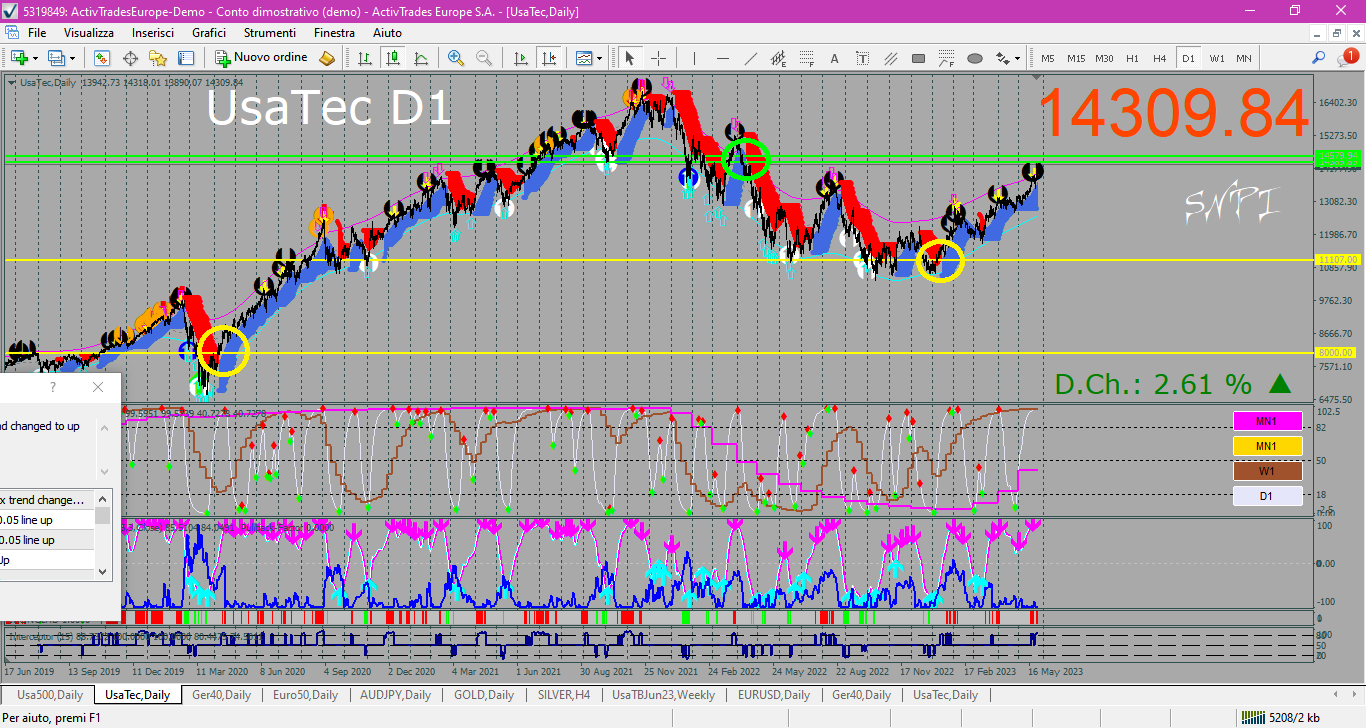The height and width of the screenshot is (728, 1366).
Task: Draw a trendline
Action: 751,58
